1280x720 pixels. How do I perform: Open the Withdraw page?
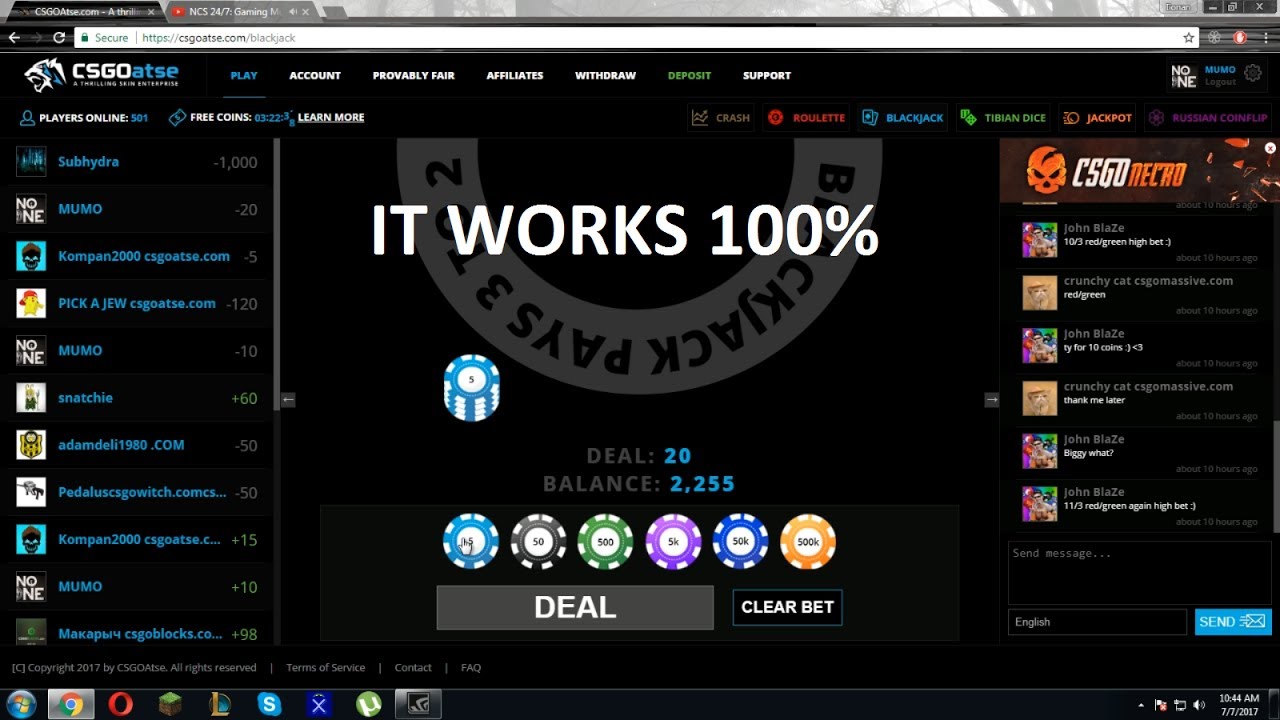[605, 75]
